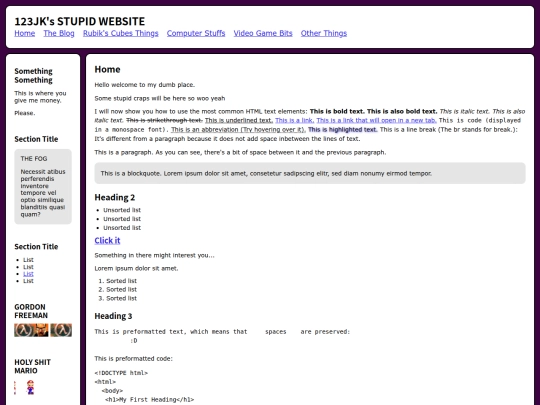Click 'This is highlighted text.' phrase
This screenshot has height=405, width=540.
pos(343,129)
